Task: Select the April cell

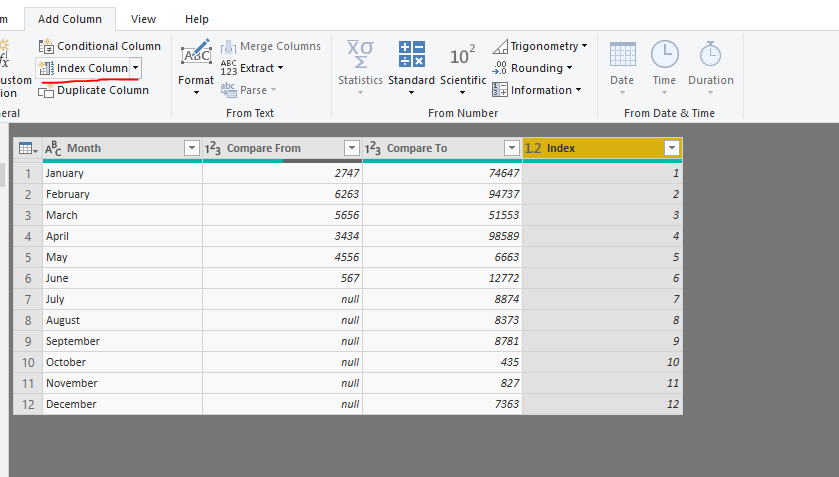Action: pyautogui.click(x=122, y=236)
